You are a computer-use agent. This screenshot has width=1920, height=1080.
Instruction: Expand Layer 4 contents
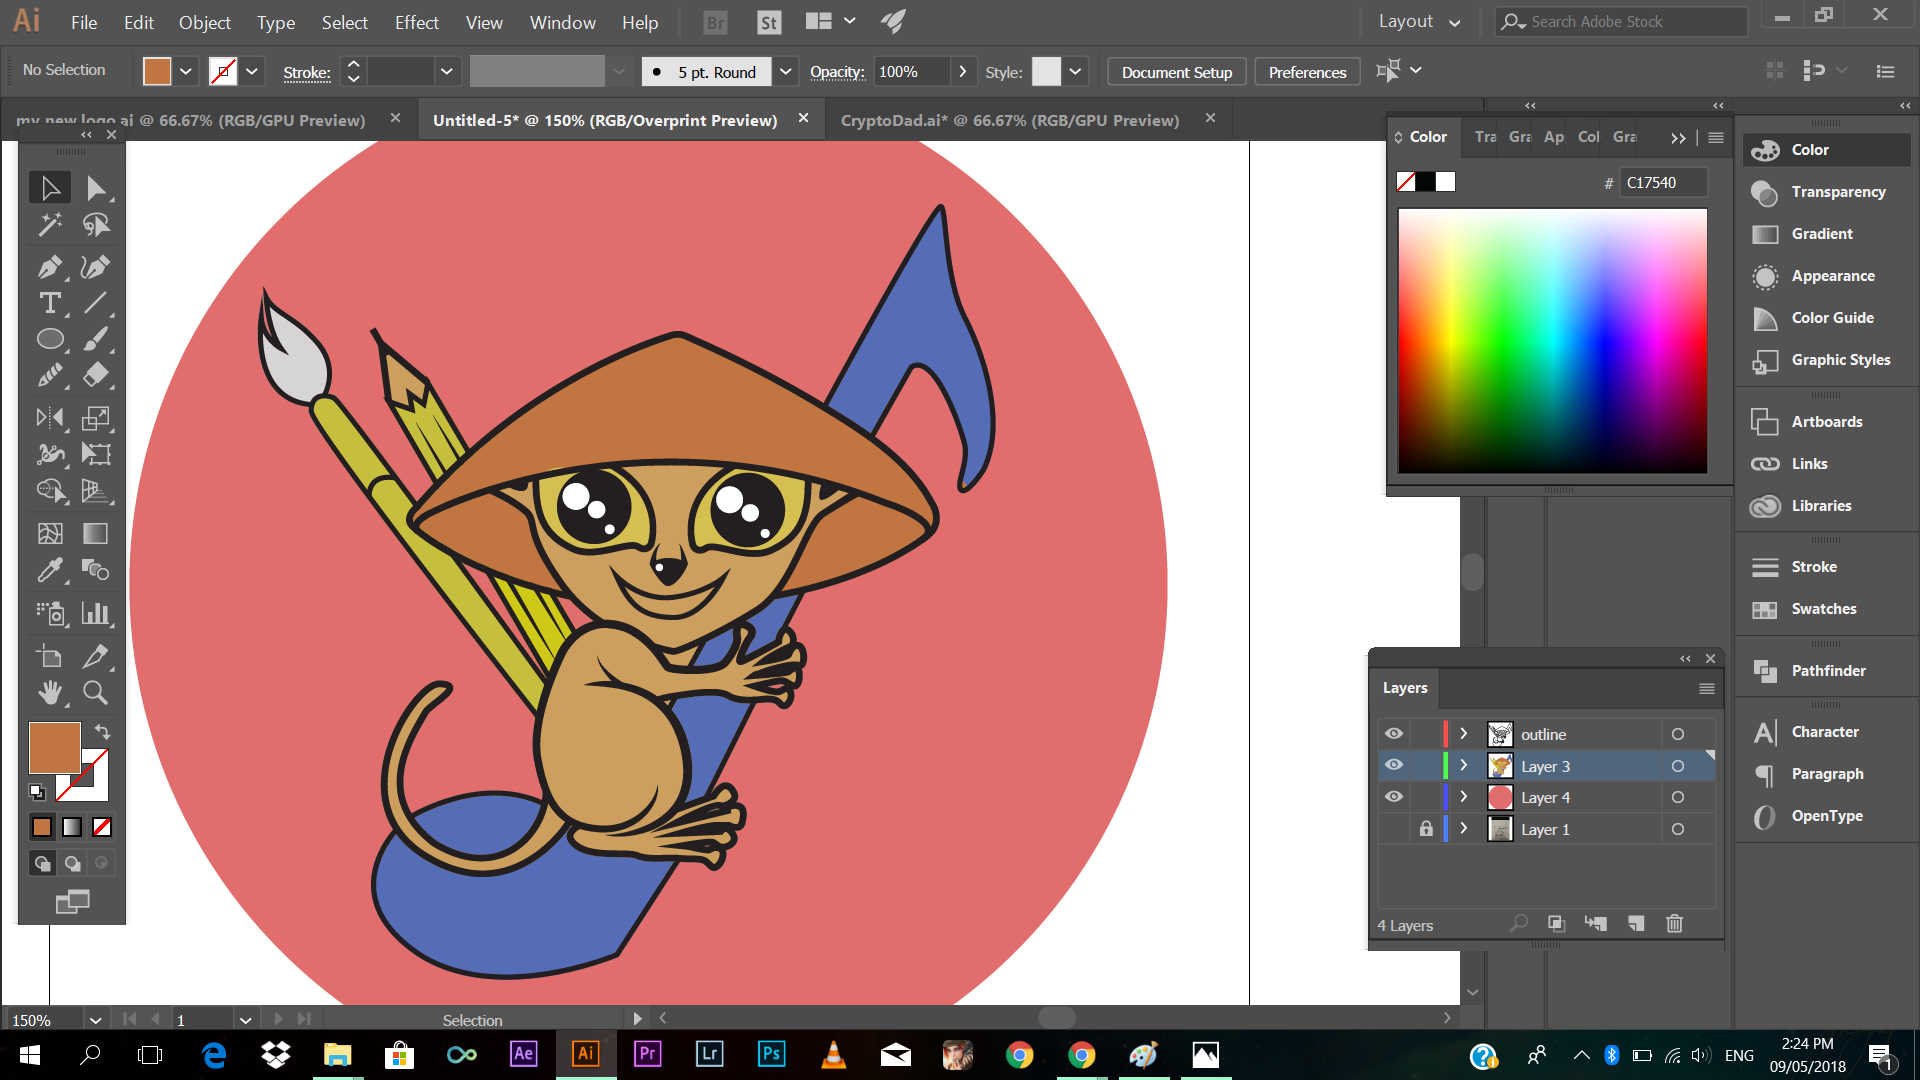(x=1463, y=797)
